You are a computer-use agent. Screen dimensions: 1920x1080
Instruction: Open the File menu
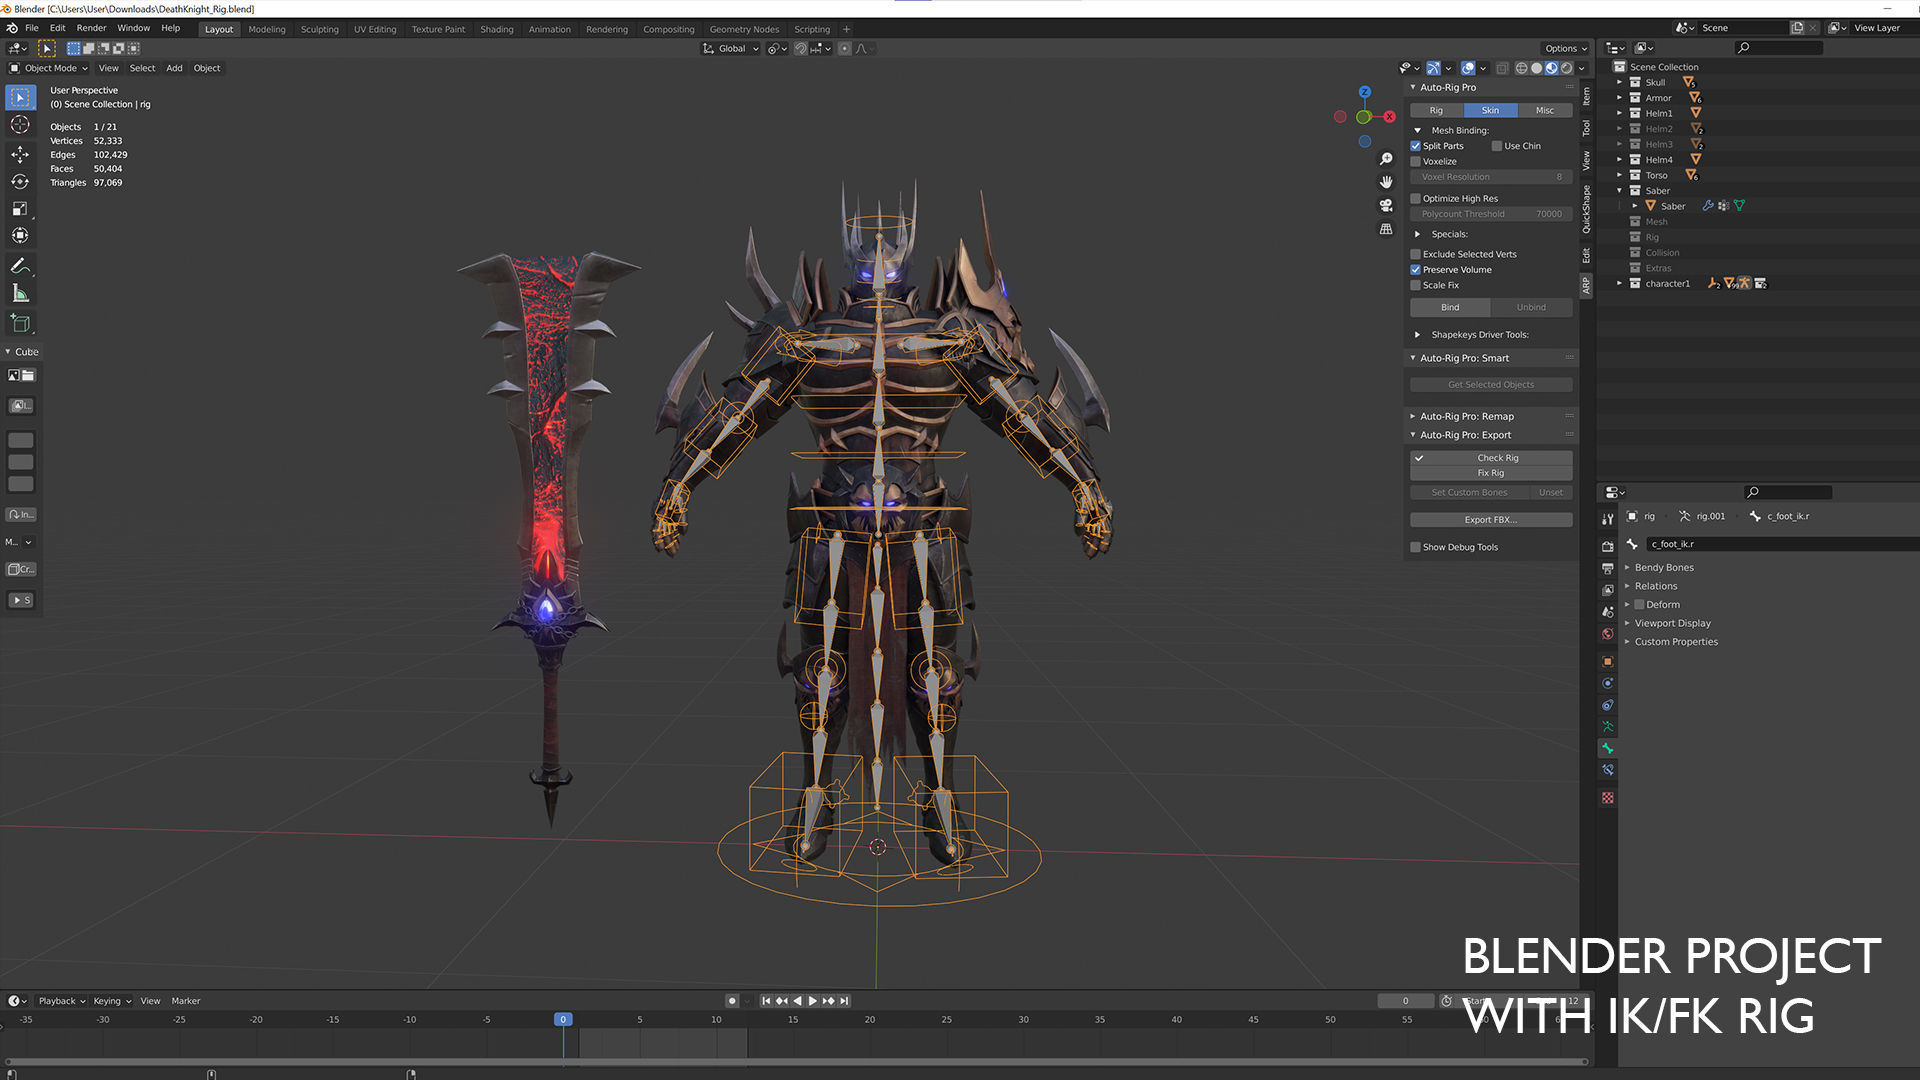[x=32, y=28]
